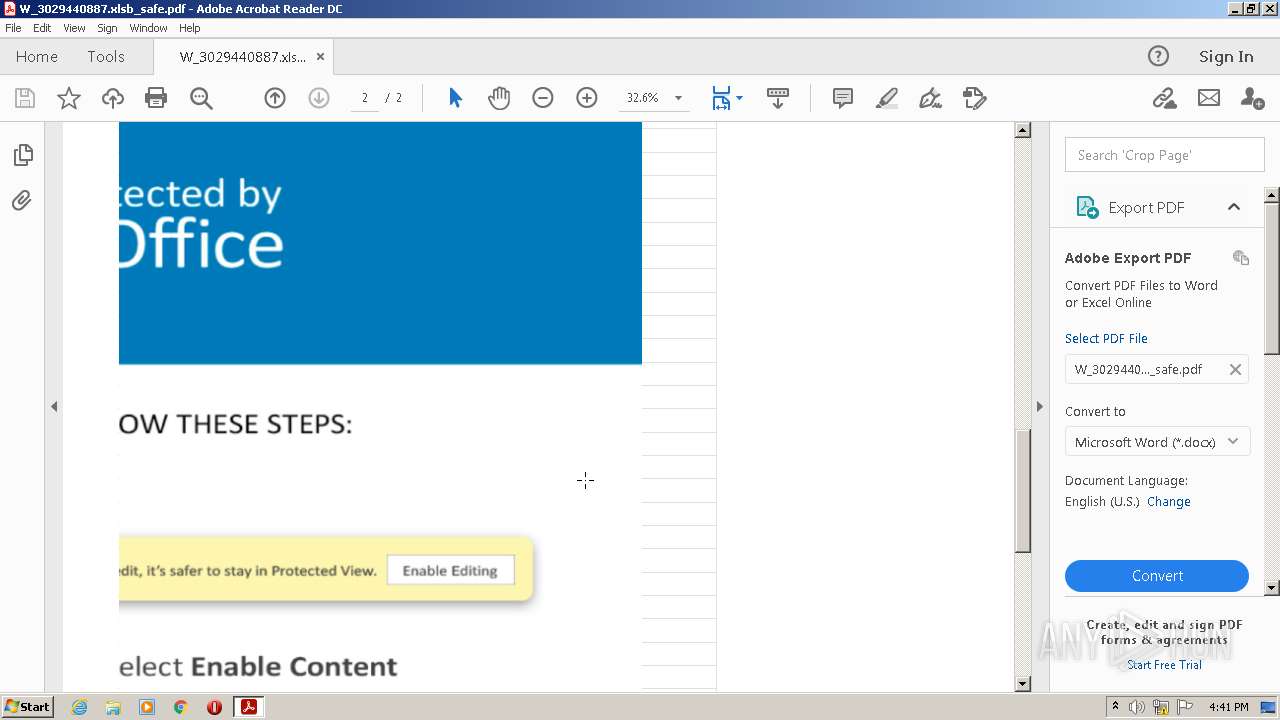
Task: Switch to the Home tab
Action: (x=37, y=57)
